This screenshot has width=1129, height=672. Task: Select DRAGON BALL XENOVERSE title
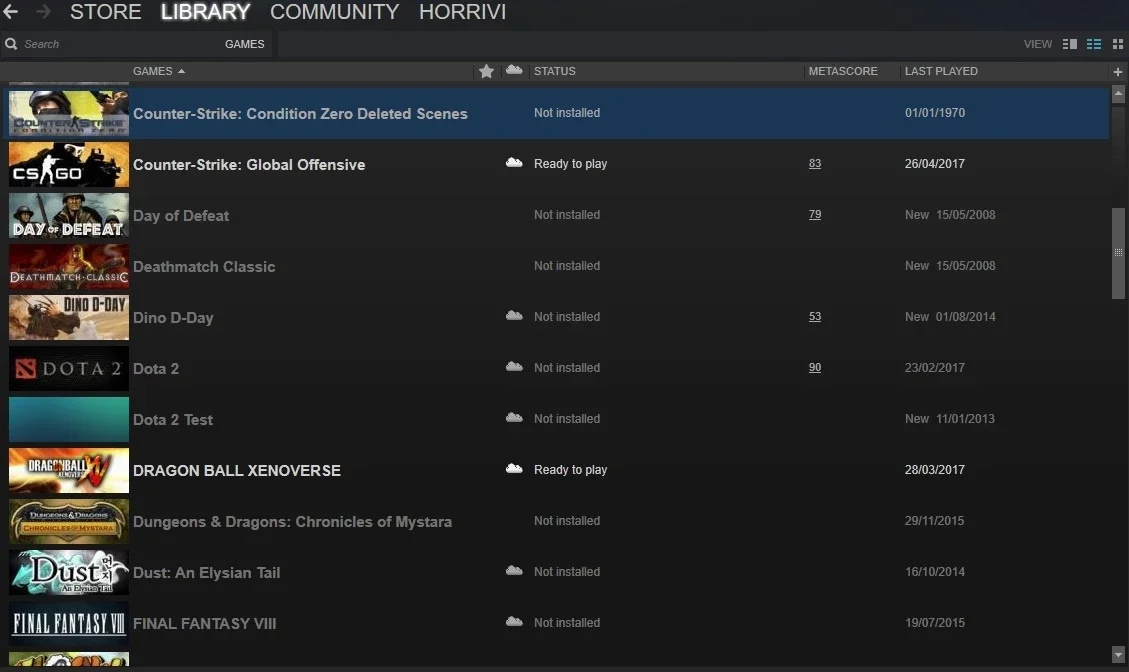click(x=237, y=470)
